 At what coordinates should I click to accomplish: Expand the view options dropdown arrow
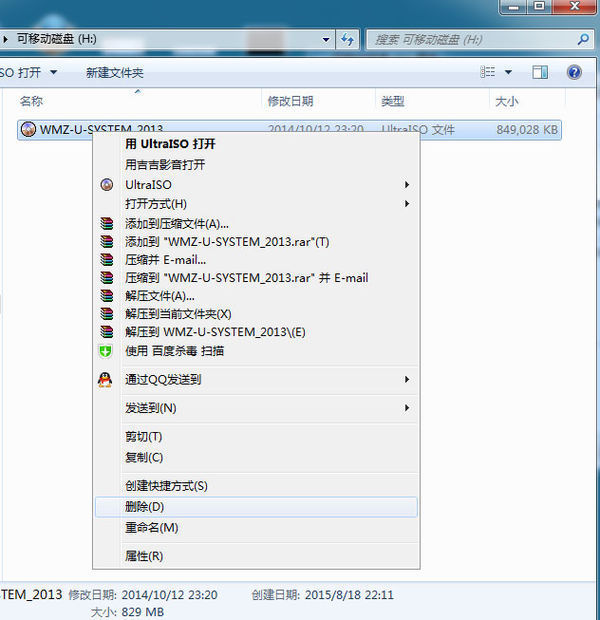[x=508, y=72]
